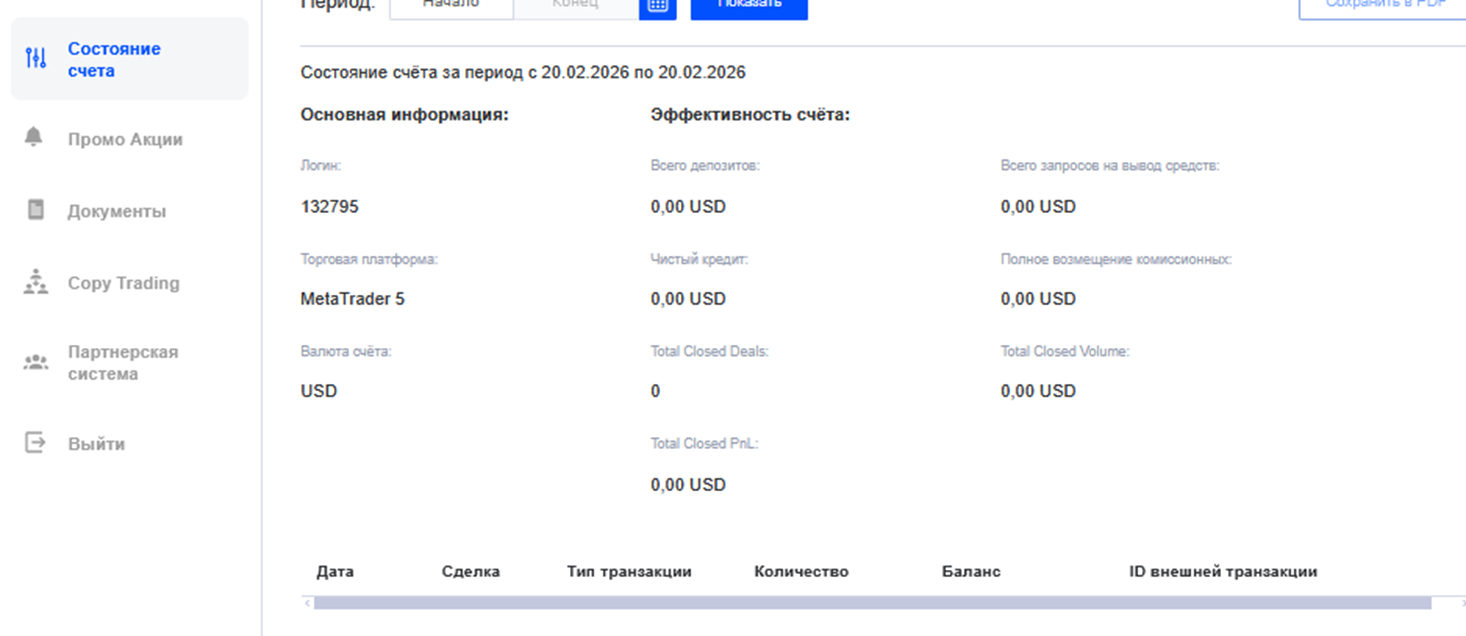Click the Copy Trading hierarchy icon

(x=36, y=282)
